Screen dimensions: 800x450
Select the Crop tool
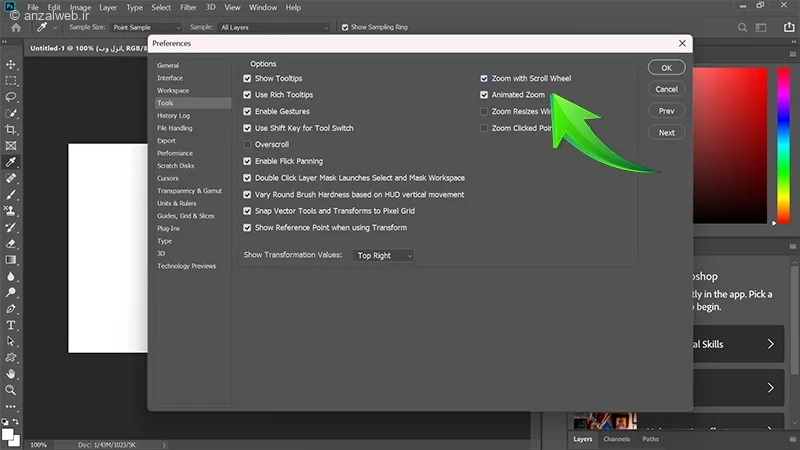(x=11, y=130)
